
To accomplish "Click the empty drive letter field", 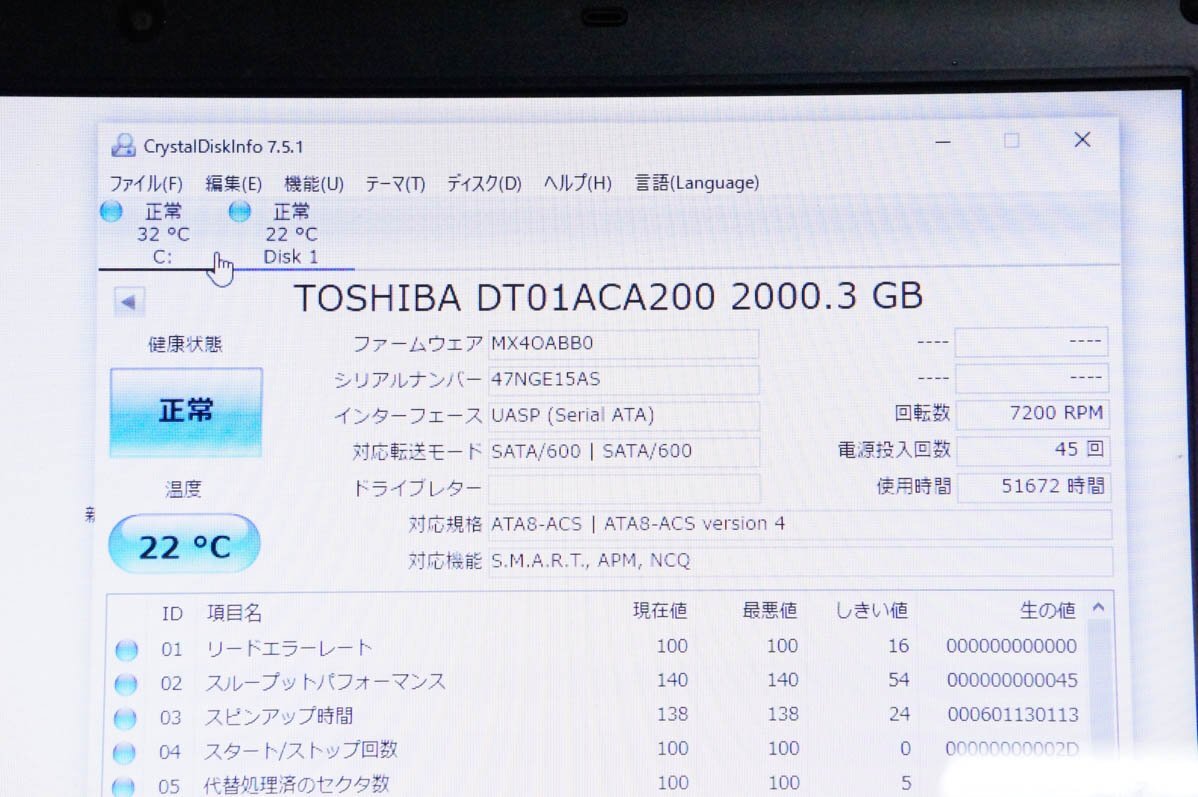I will coord(624,488).
